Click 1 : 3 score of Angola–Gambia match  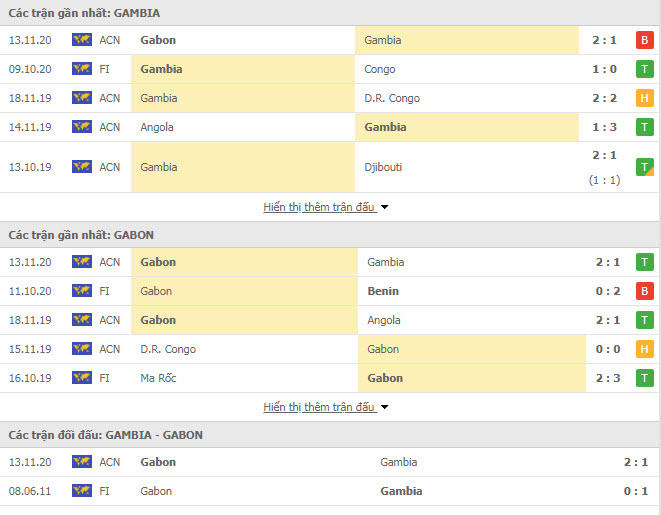click(x=605, y=127)
